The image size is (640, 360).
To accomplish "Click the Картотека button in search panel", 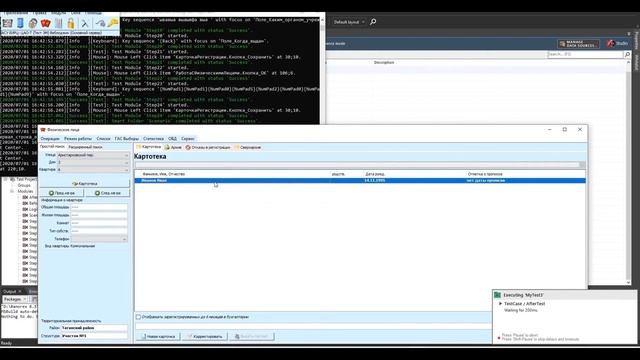I will coord(85,184).
